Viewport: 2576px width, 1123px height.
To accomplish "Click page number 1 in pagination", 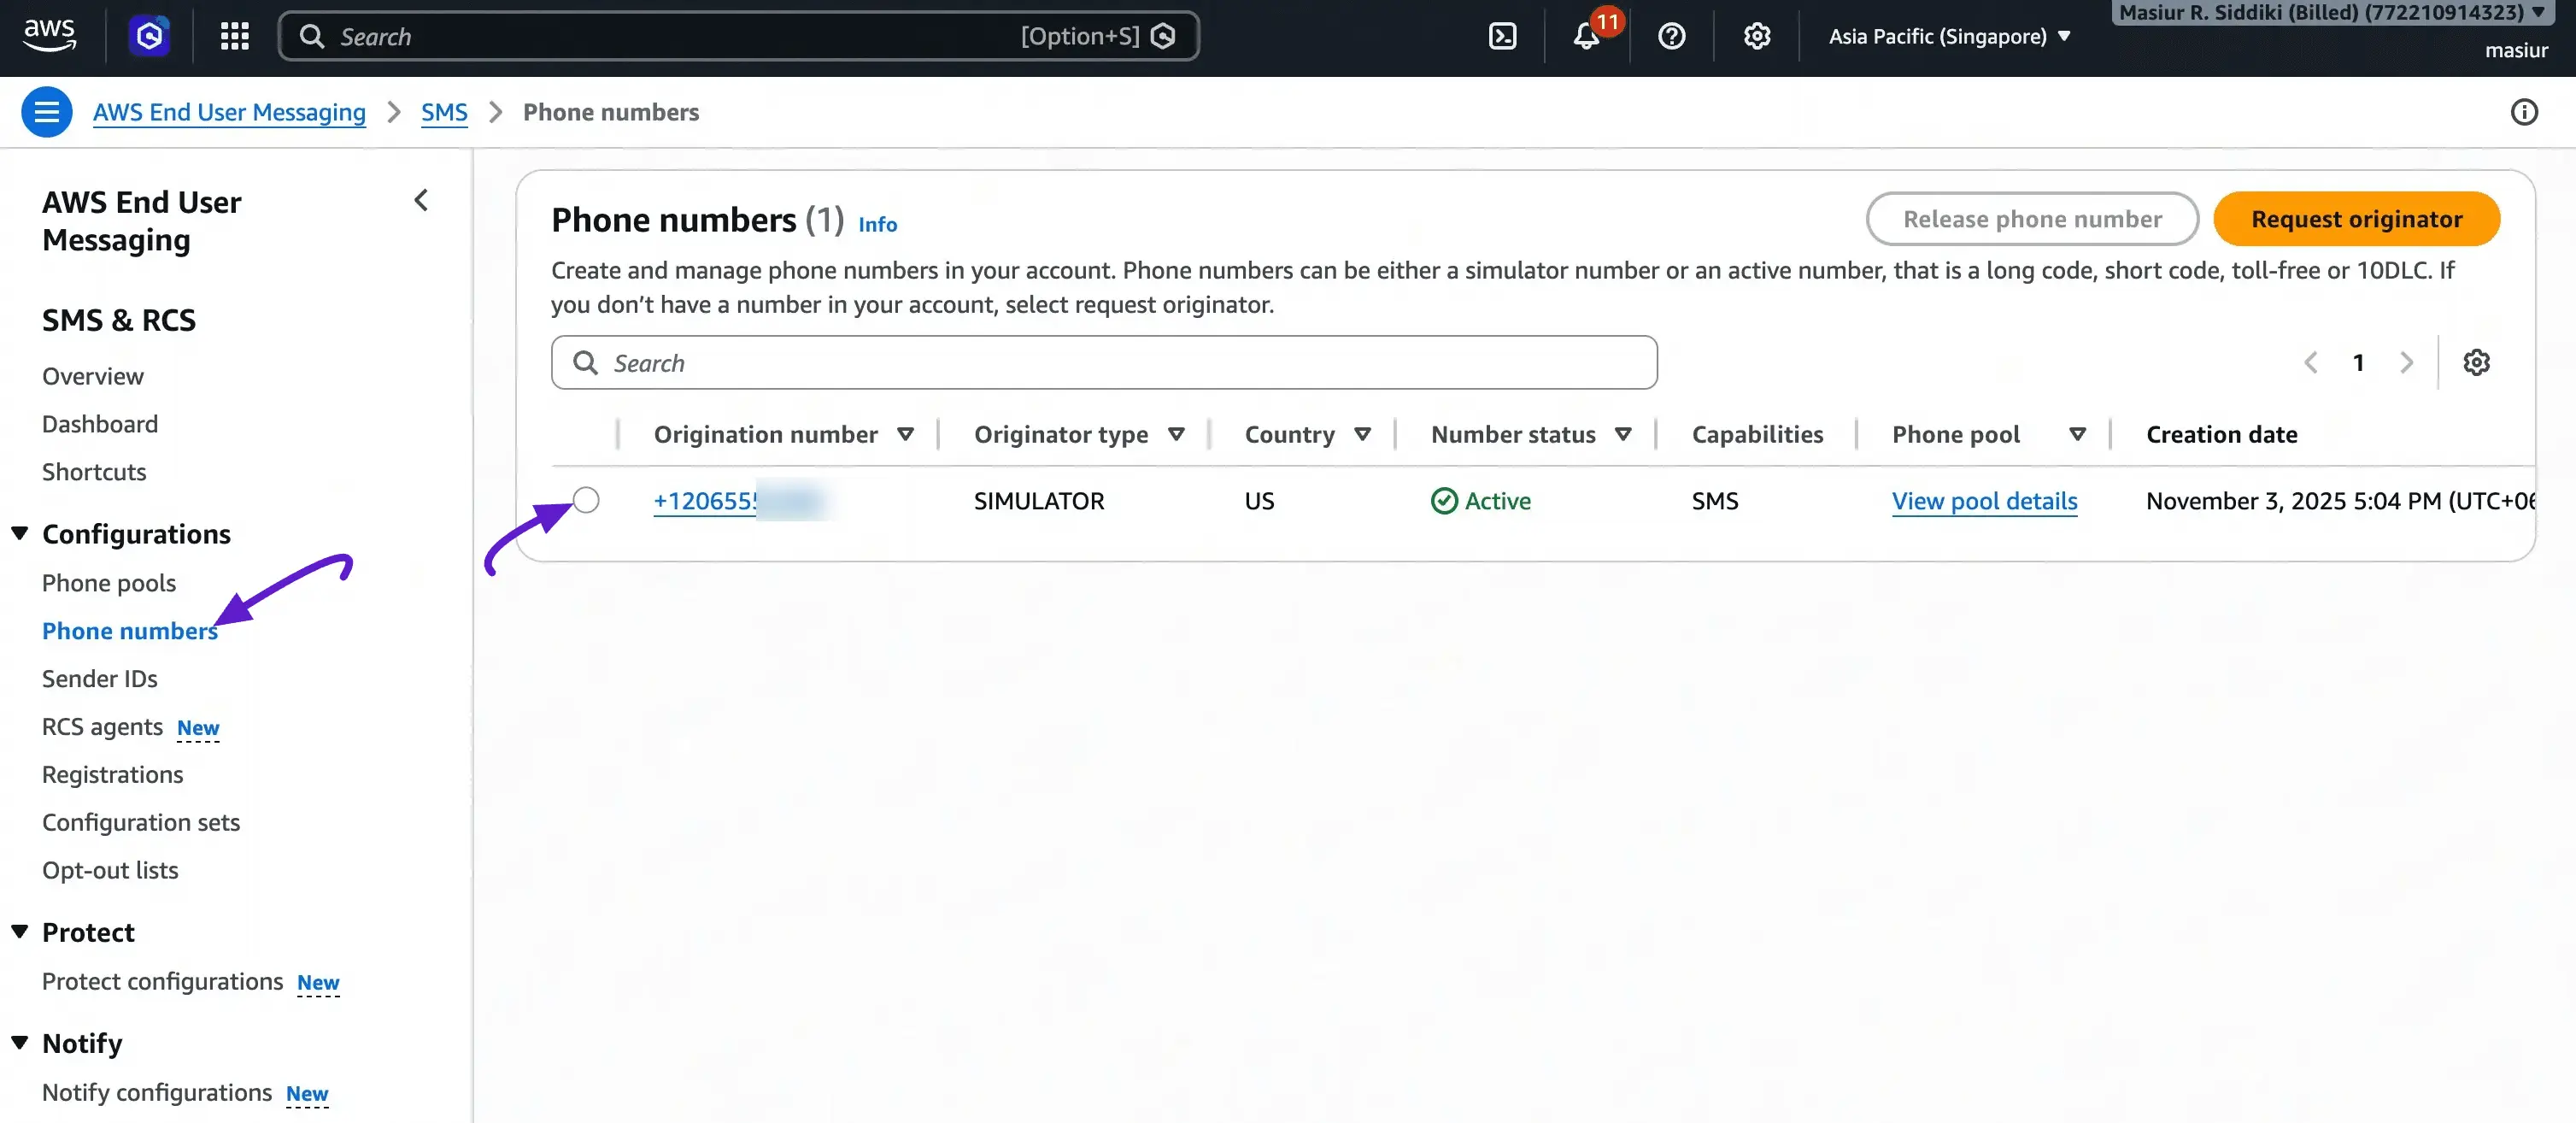I will point(2358,362).
